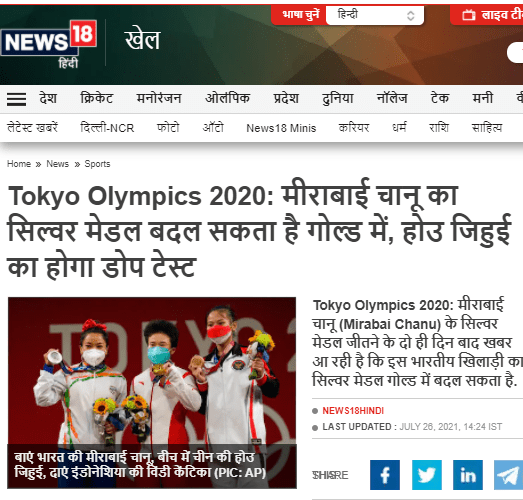Click the language dropdown arrows
Viewport: 523px width, 500px height.
[411, 15]
